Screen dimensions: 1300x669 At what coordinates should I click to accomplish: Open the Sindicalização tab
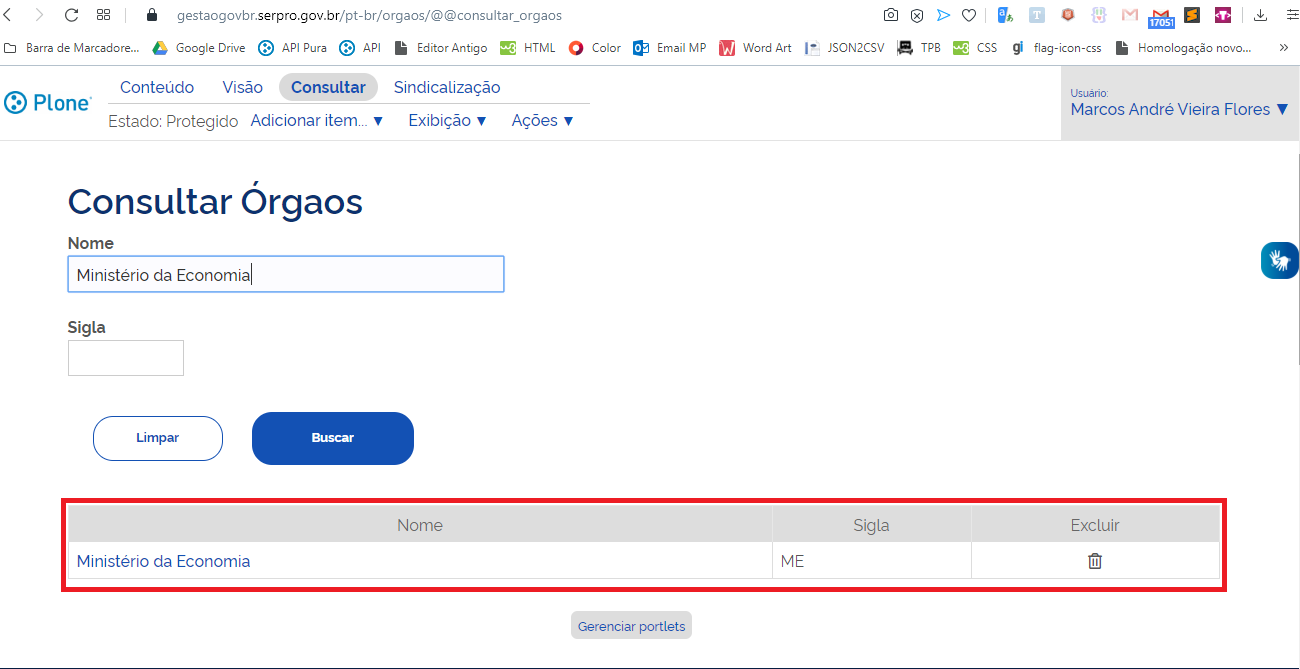(446, 87)
